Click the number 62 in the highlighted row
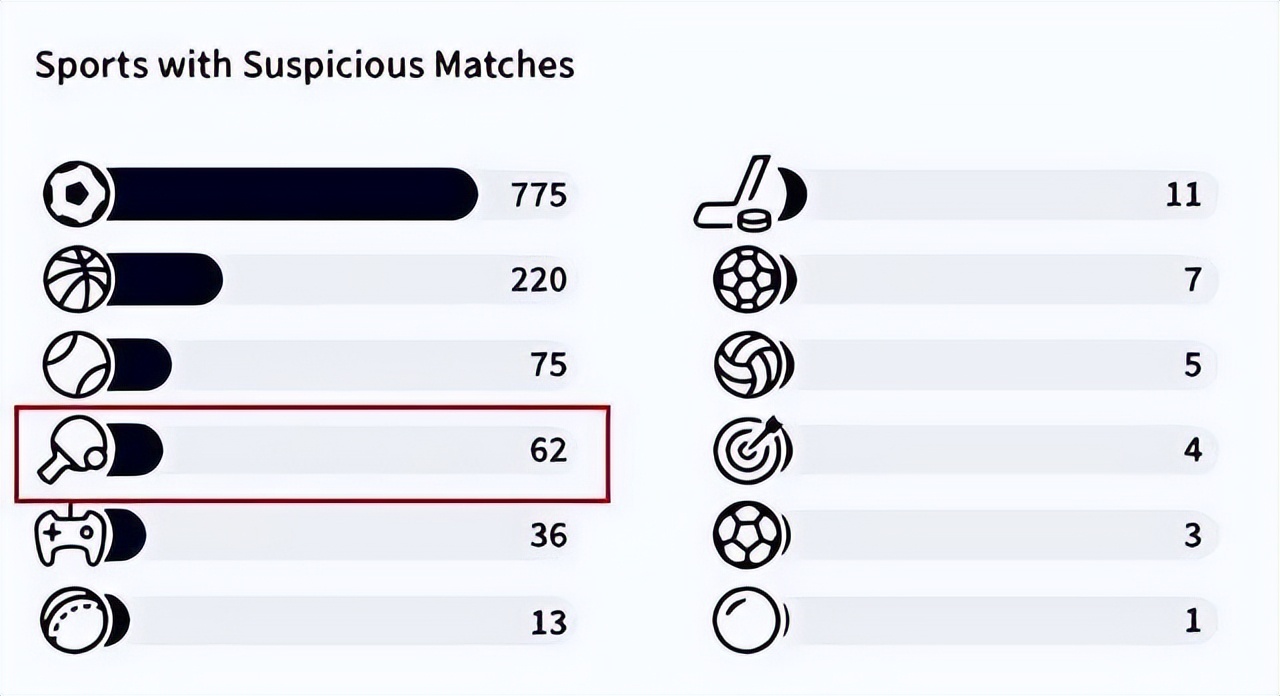The image size is (1280, 696). [x=548, y=451]
